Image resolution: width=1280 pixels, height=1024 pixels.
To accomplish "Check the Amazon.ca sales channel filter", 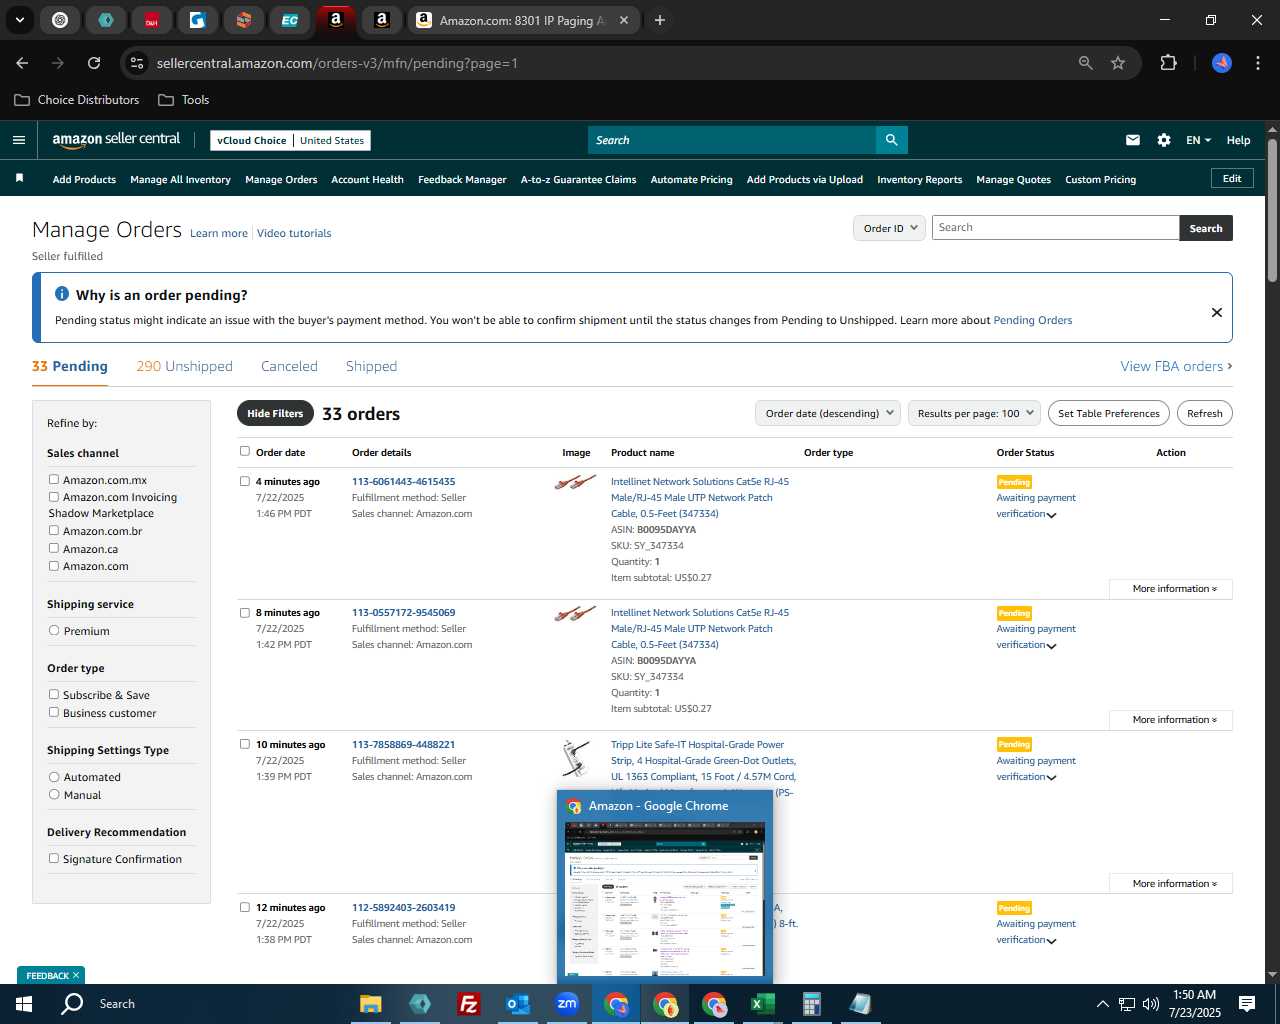I will [54, 548].
